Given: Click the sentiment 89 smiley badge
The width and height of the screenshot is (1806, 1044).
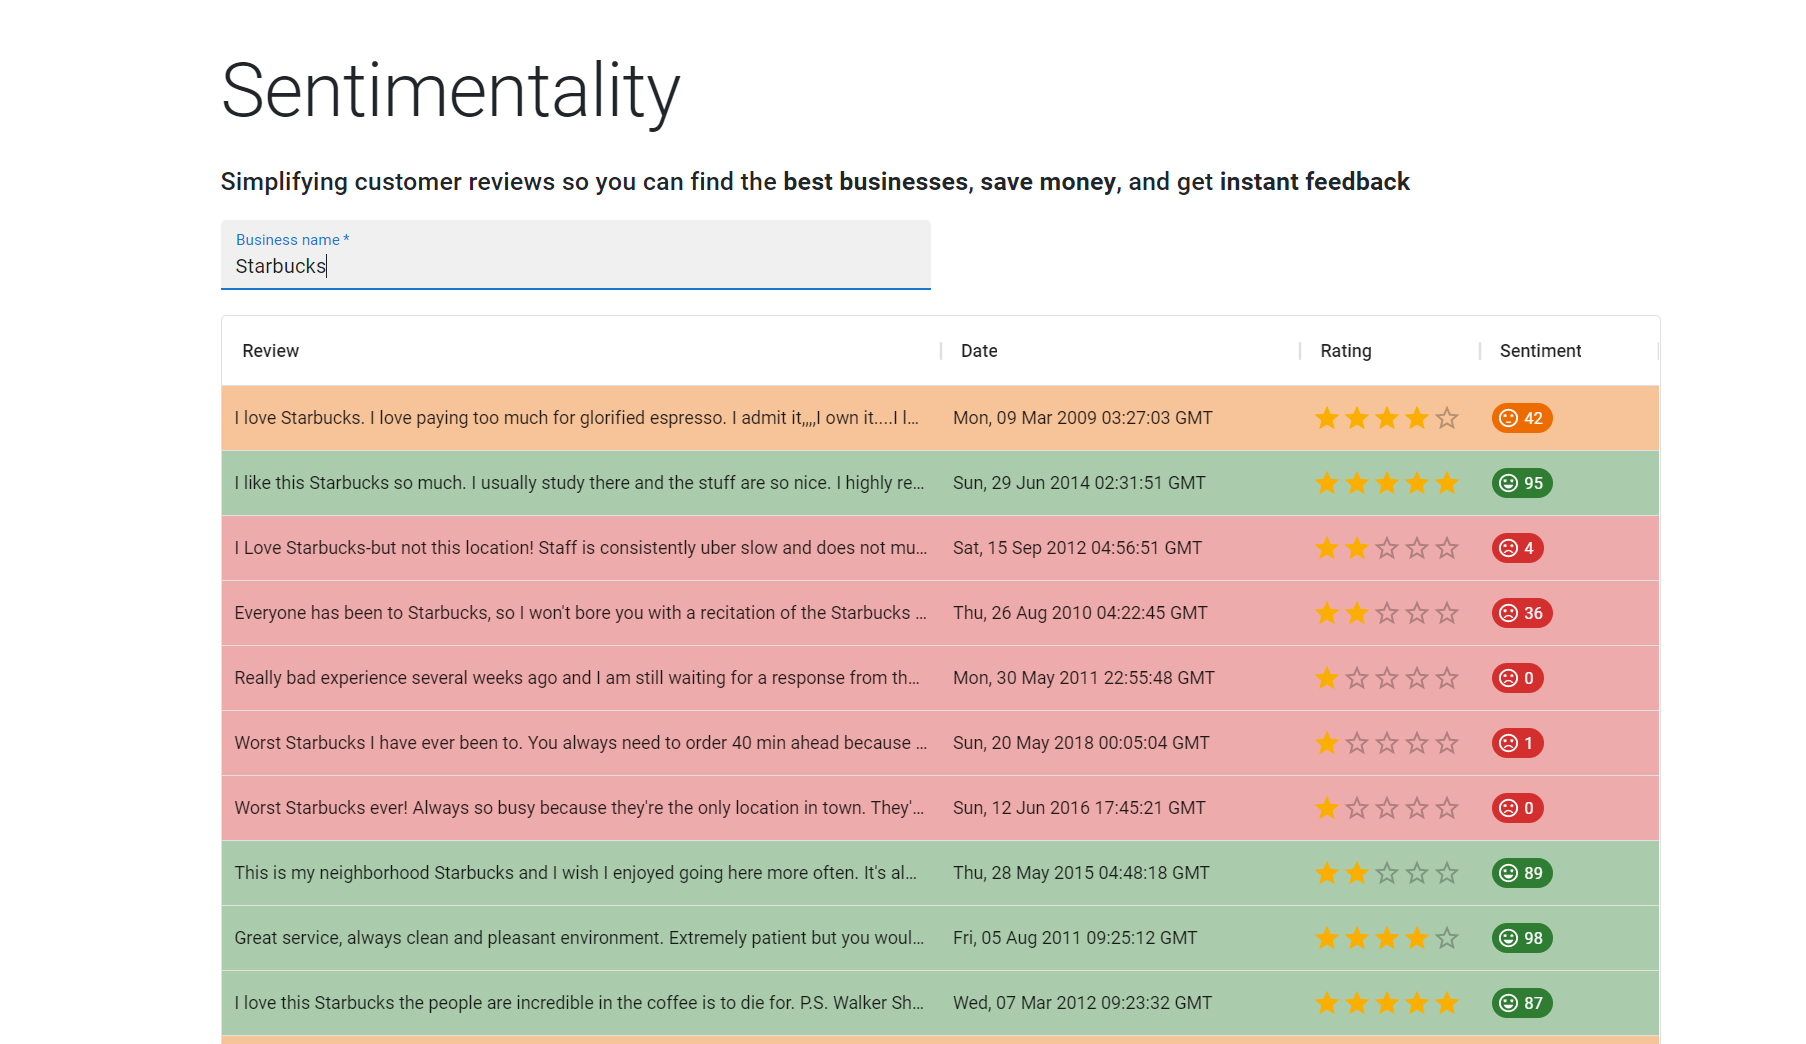Looking at the screenshot, I should [1521, 873].
